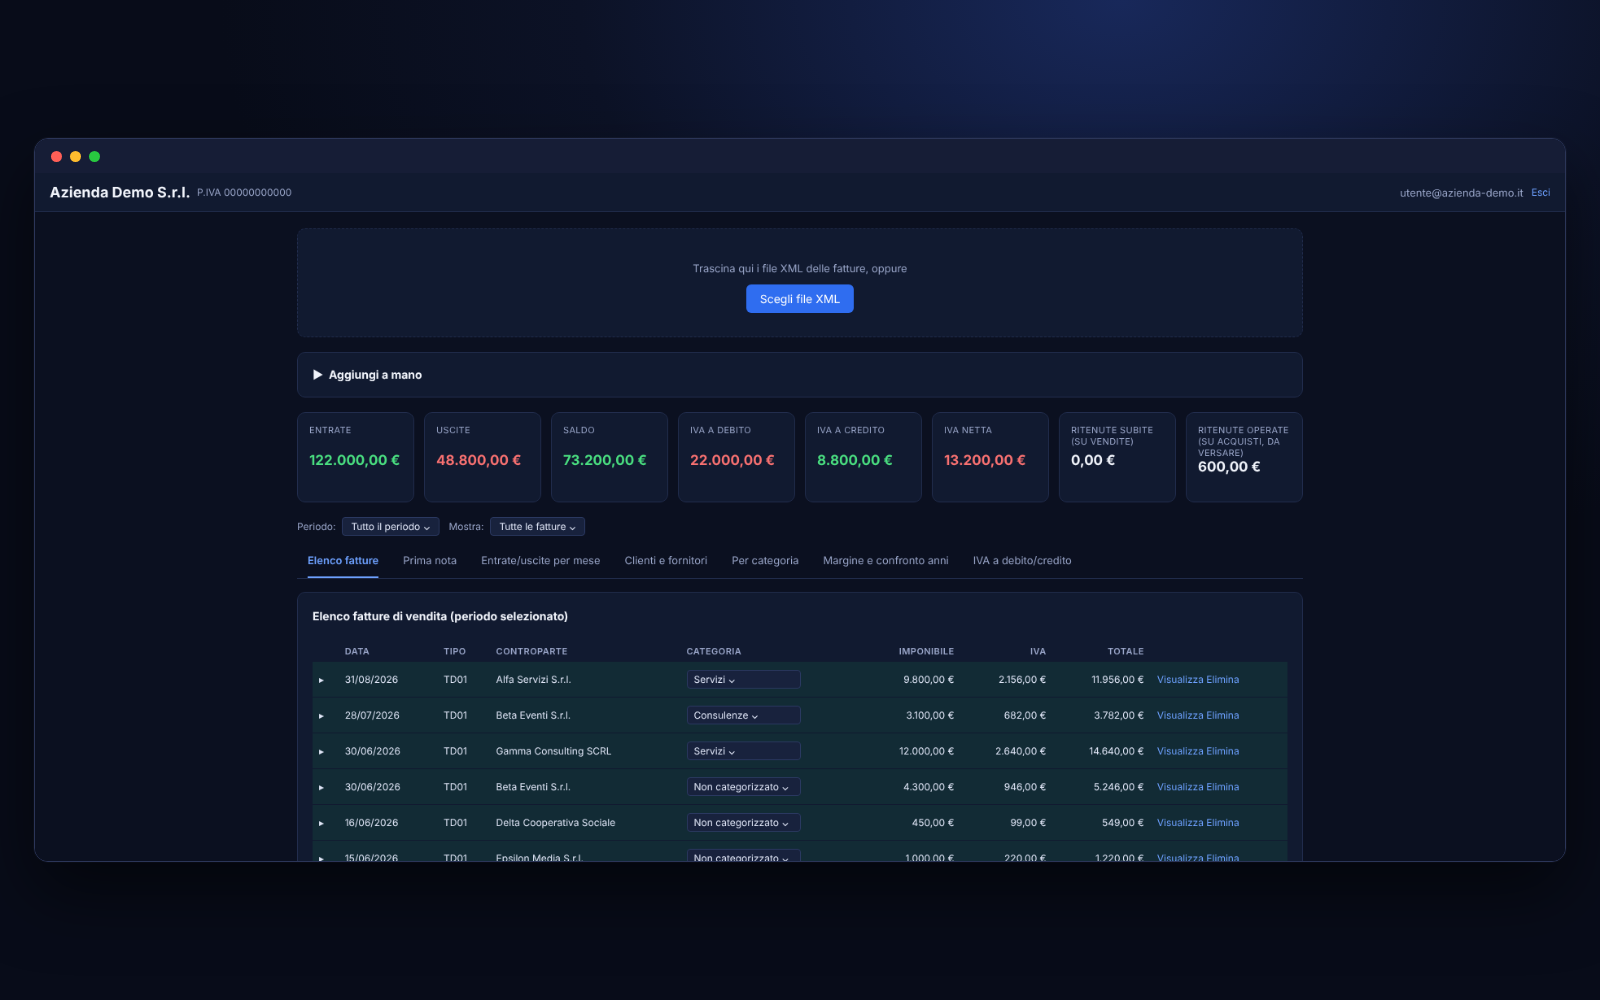
Task: Click Visualizza for the 3.782,00 € invoice
Action: [x=1180, y=716]
